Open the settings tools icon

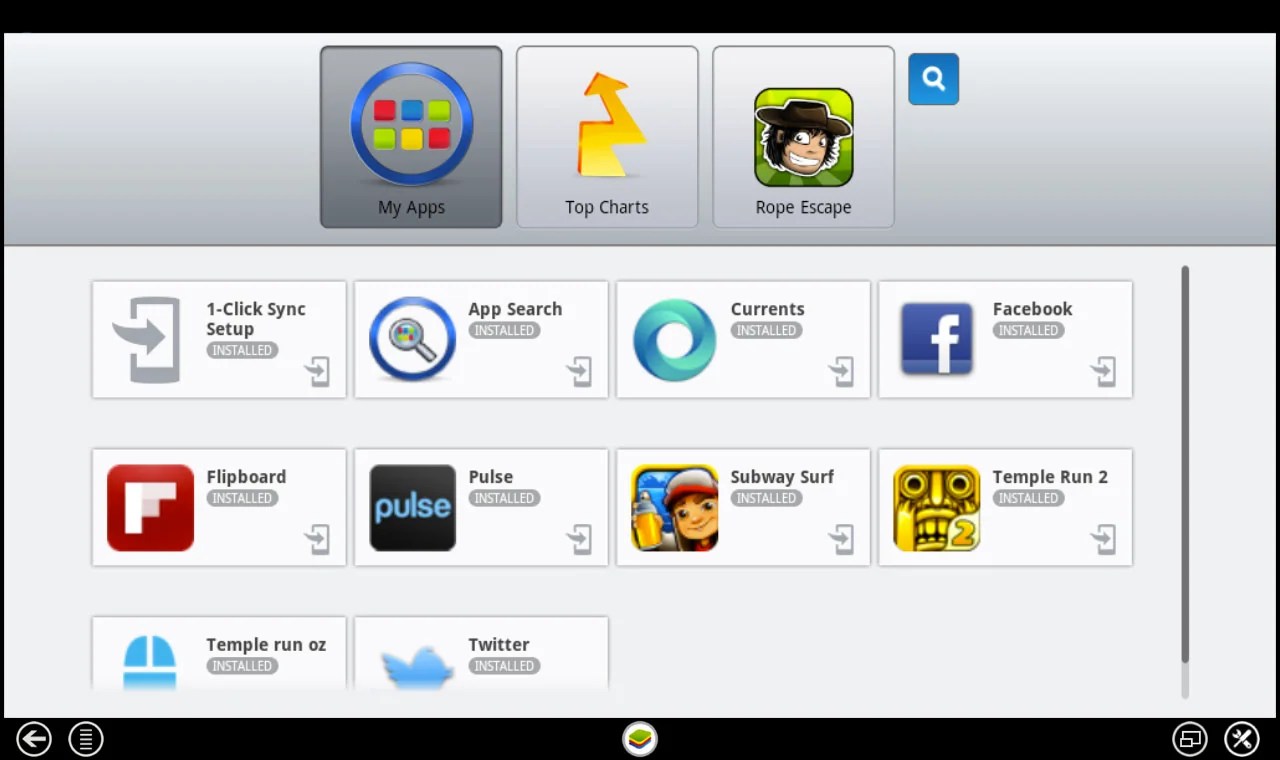tap(1242, 739)
